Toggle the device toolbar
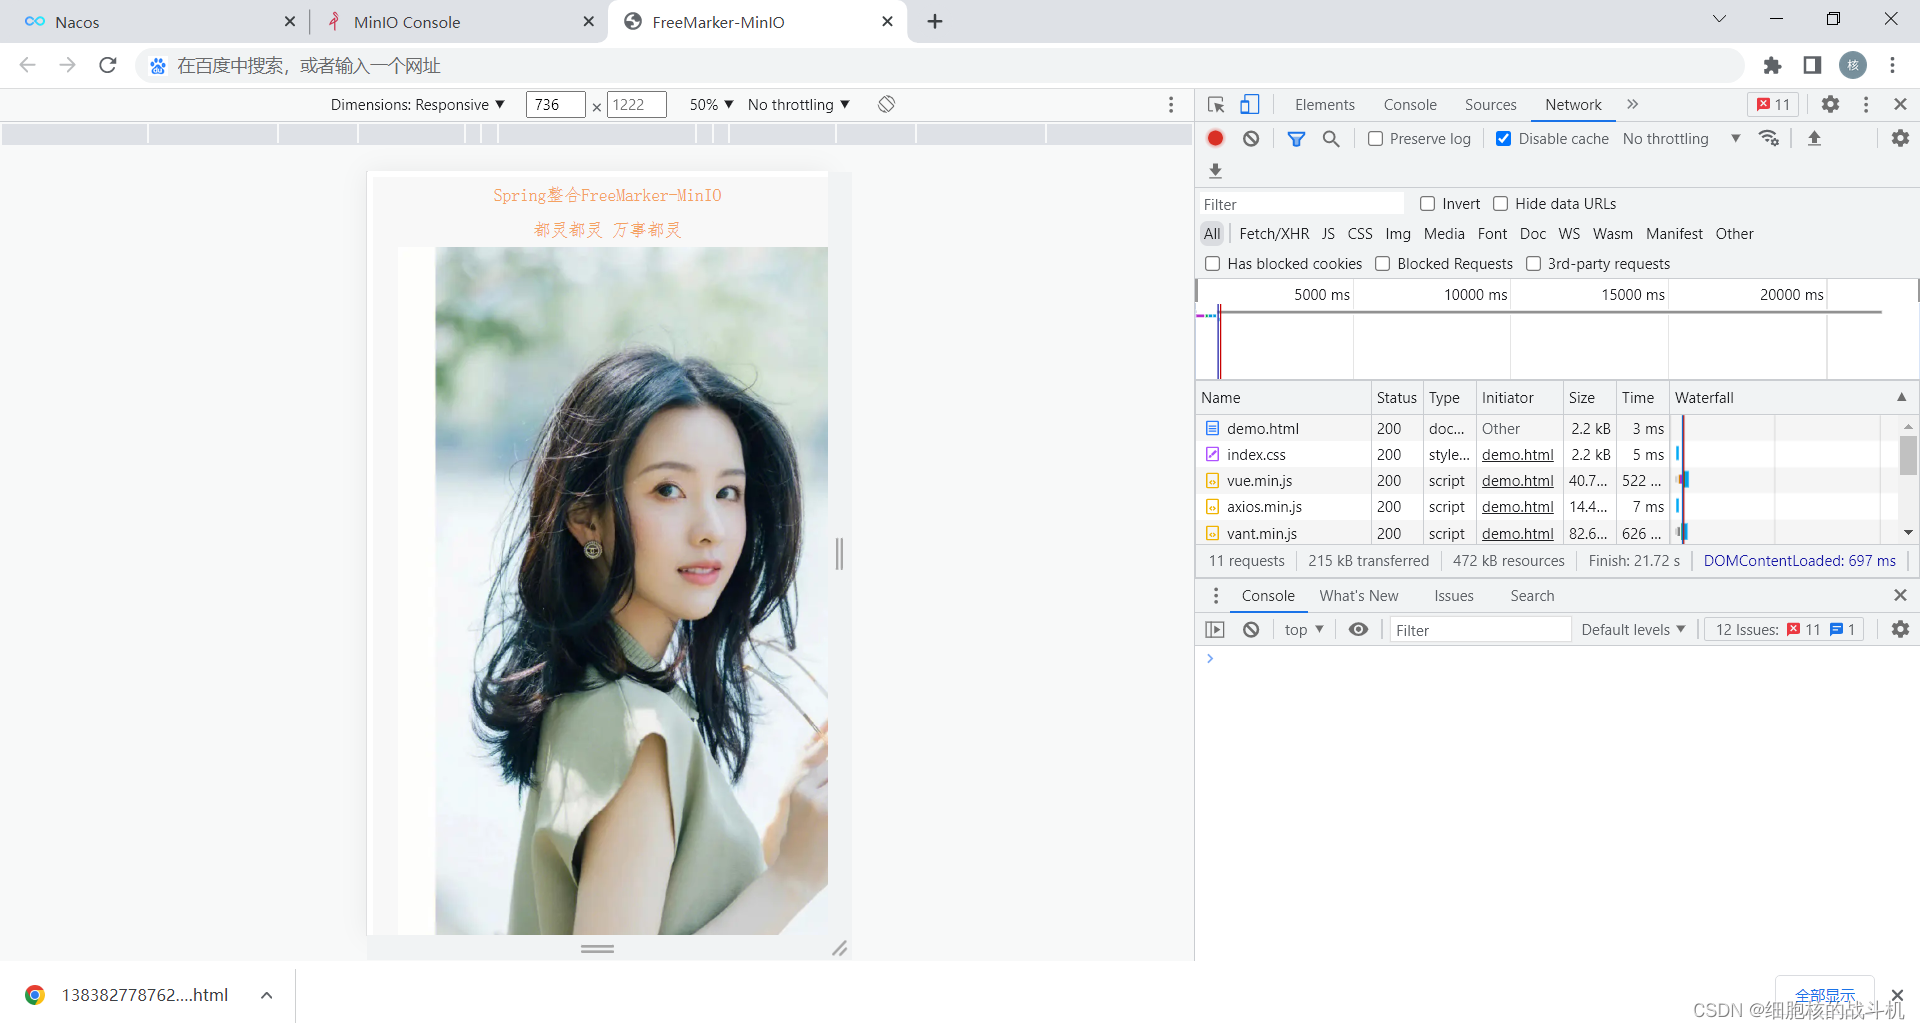Screen dimensions: 1920x1030 (x=1249, y=104)
